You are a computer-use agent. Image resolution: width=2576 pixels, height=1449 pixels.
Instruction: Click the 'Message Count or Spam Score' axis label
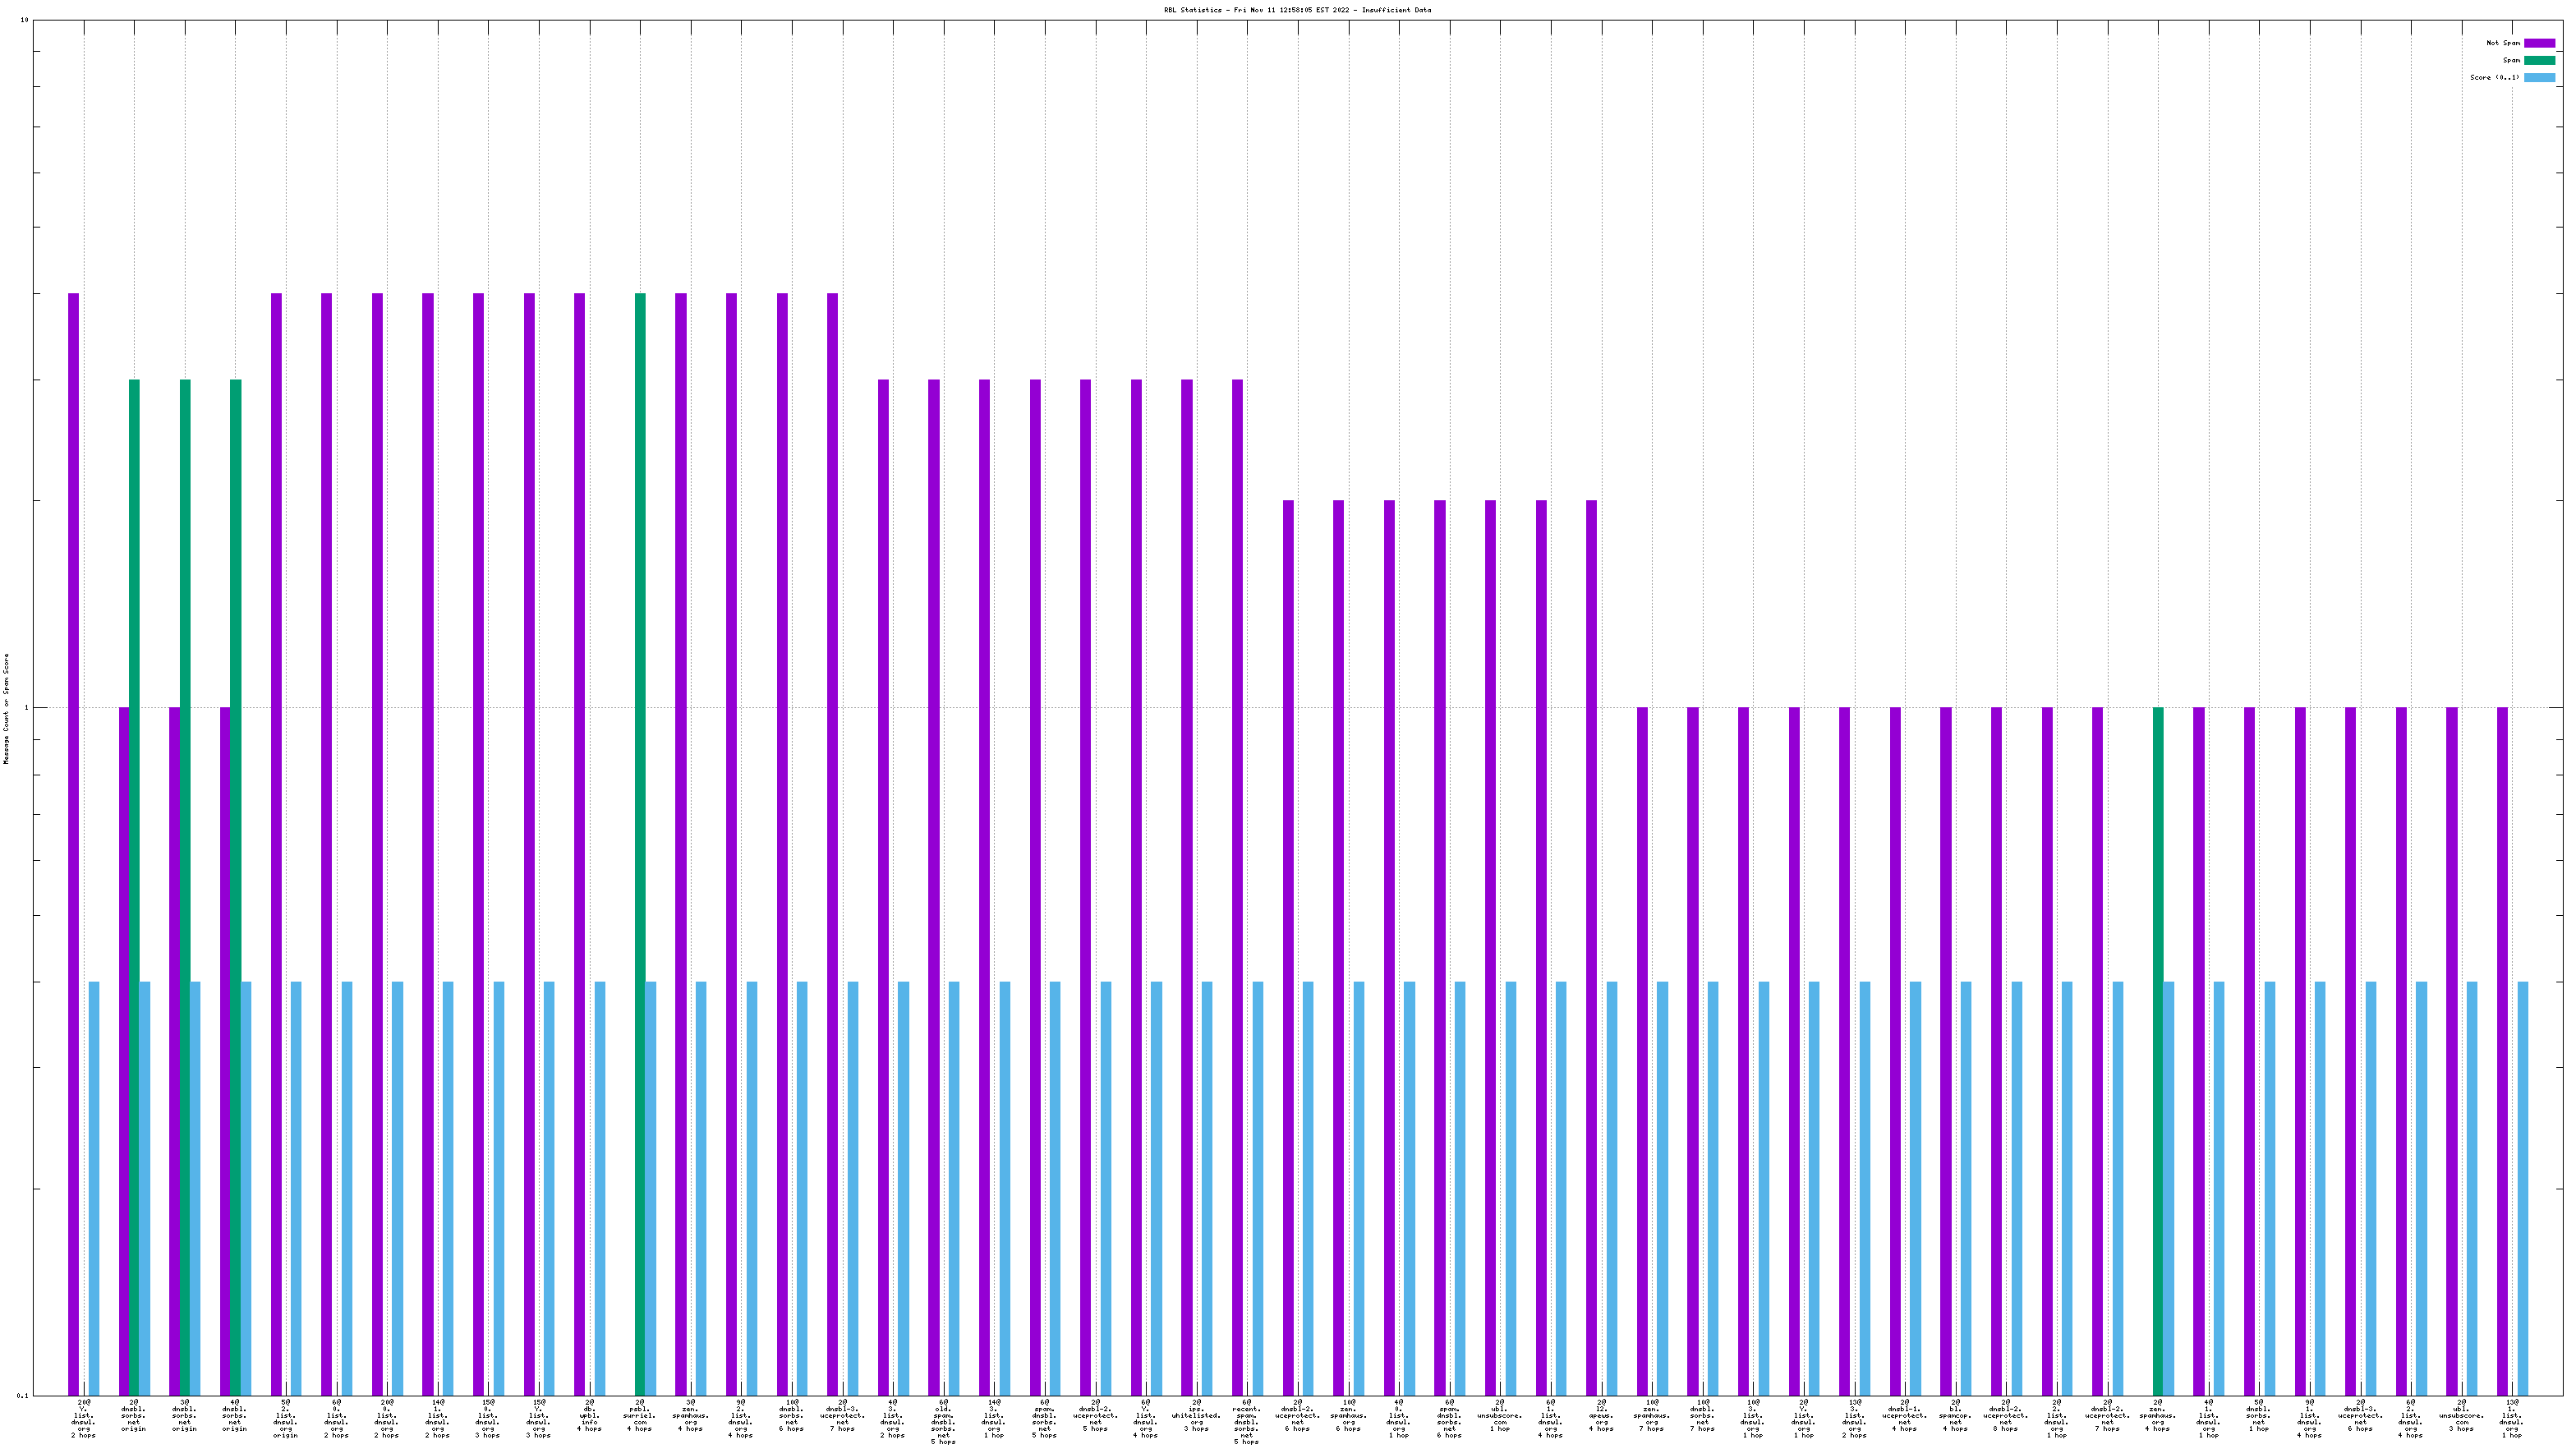6,709
